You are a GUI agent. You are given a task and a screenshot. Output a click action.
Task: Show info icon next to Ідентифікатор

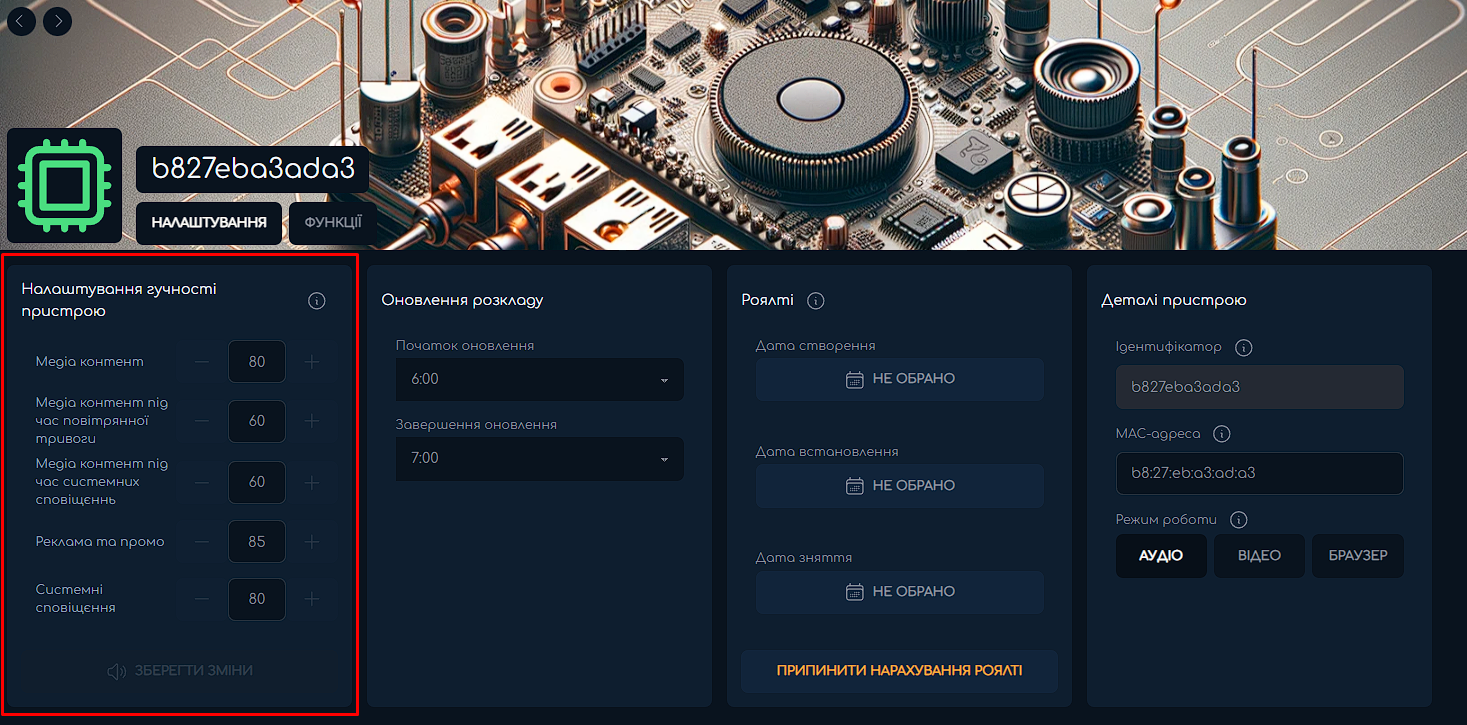(x=1244, y=348)
